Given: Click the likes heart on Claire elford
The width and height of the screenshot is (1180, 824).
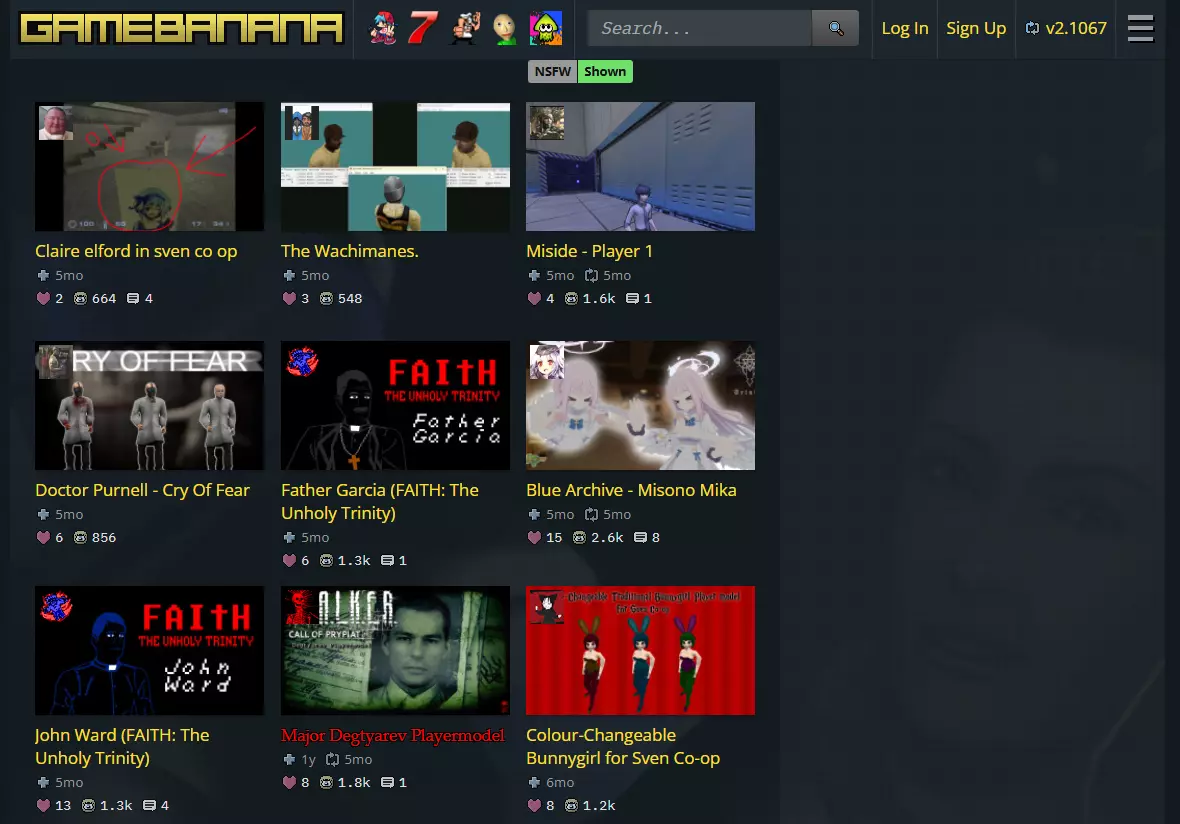Looking at the screenshot, I should point(43,299).
